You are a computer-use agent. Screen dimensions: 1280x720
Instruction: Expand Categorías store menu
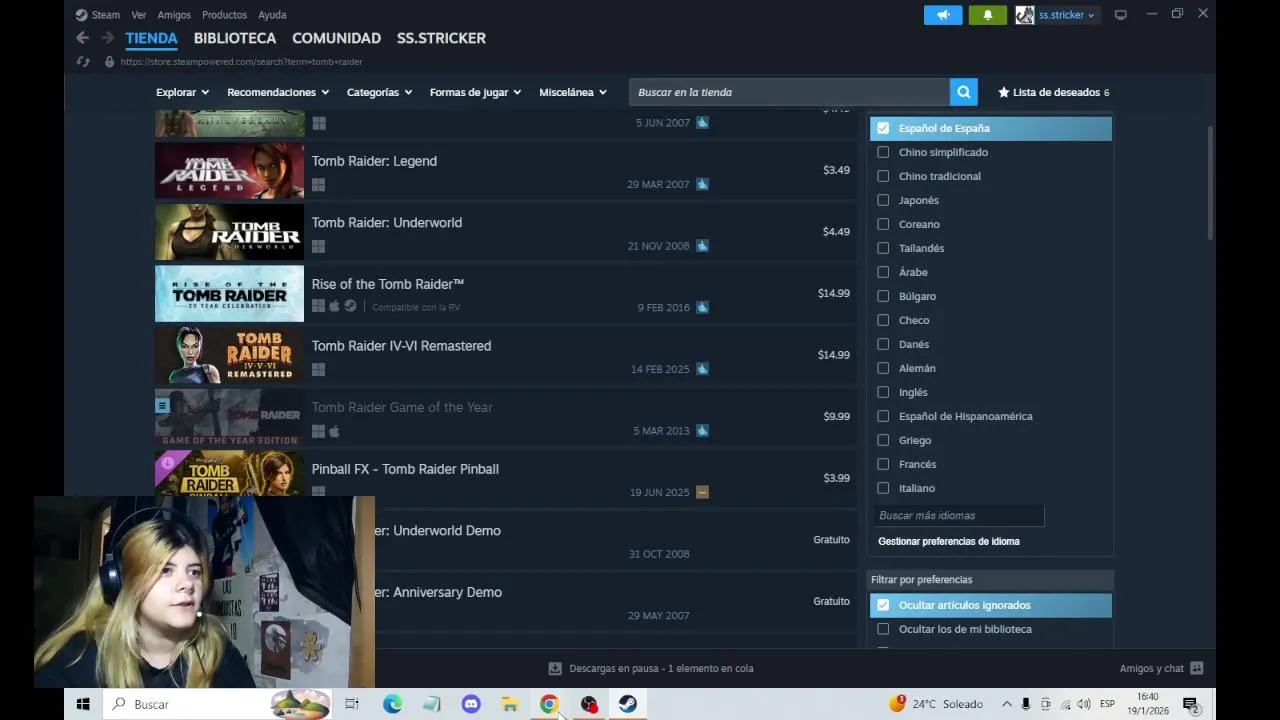click(379, 92)
